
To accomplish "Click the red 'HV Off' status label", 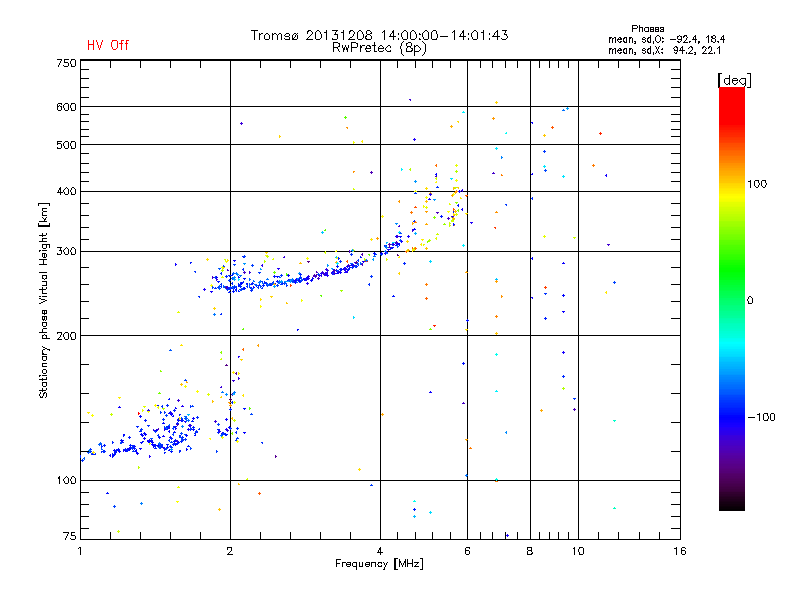I will pyautogui.click(x=108, y=45).
